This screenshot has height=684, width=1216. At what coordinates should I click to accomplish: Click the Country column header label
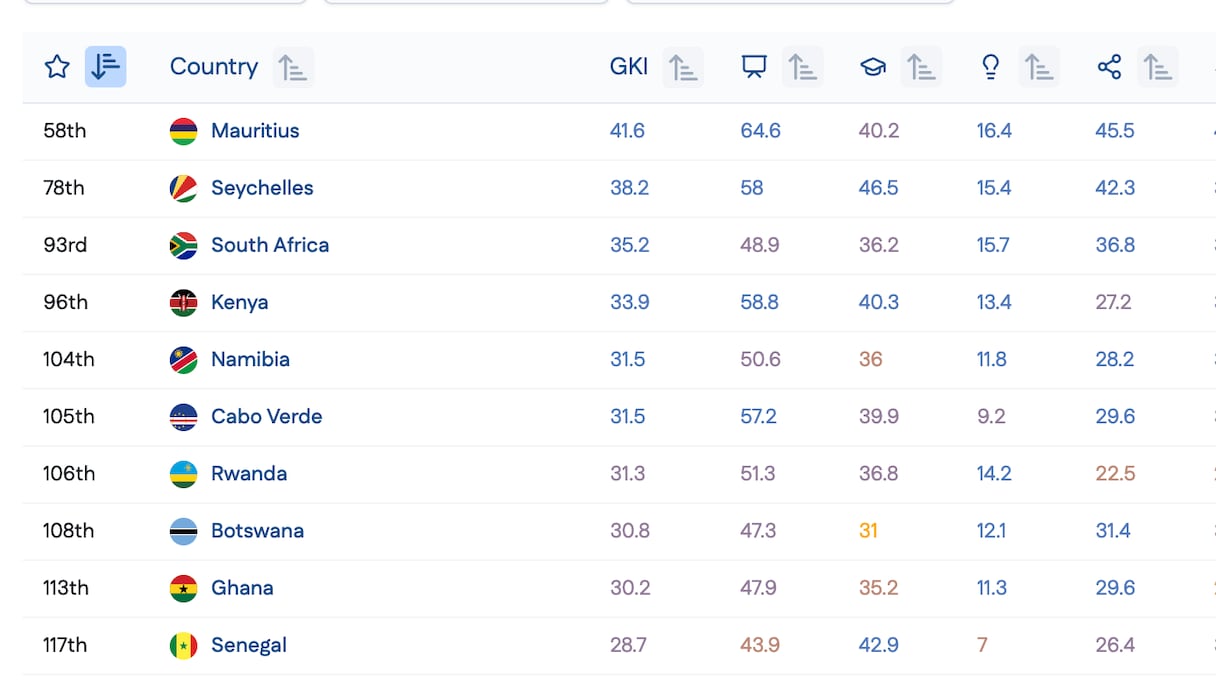pos(214,67)
